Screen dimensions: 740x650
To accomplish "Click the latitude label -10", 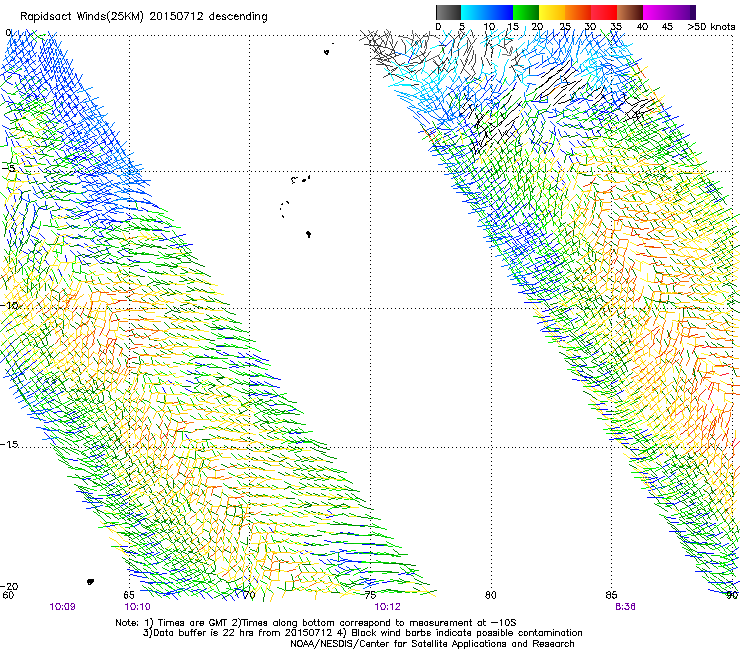I will 9,305.
